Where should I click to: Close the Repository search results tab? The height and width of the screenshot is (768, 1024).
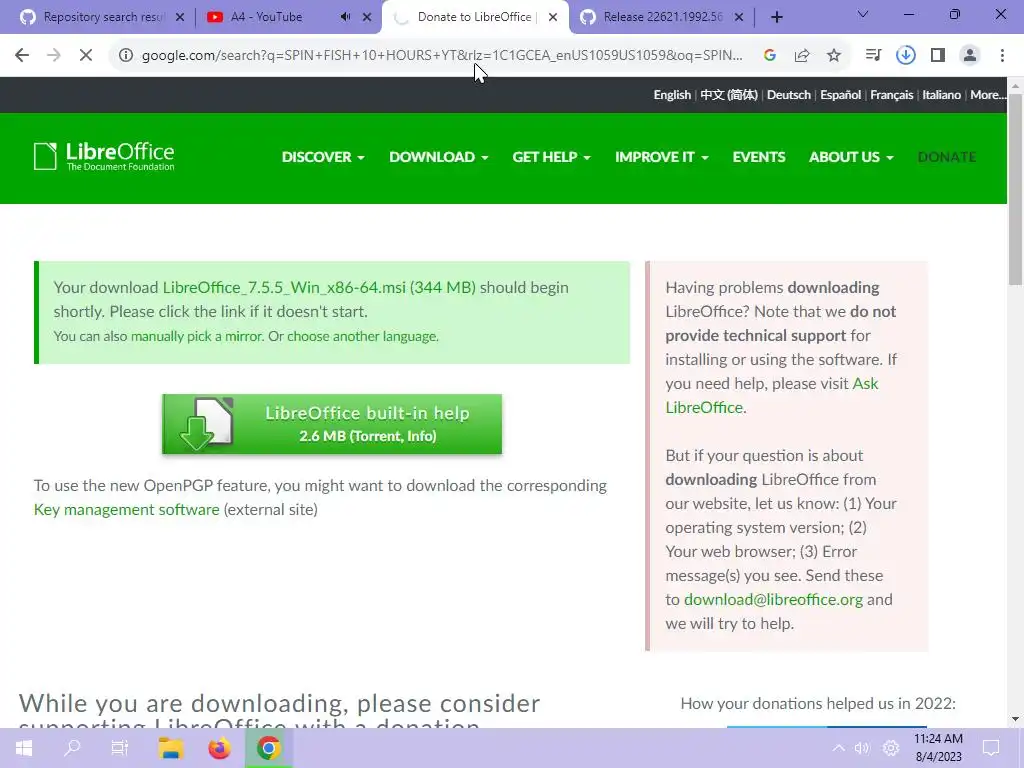click(x=180, y=17)
